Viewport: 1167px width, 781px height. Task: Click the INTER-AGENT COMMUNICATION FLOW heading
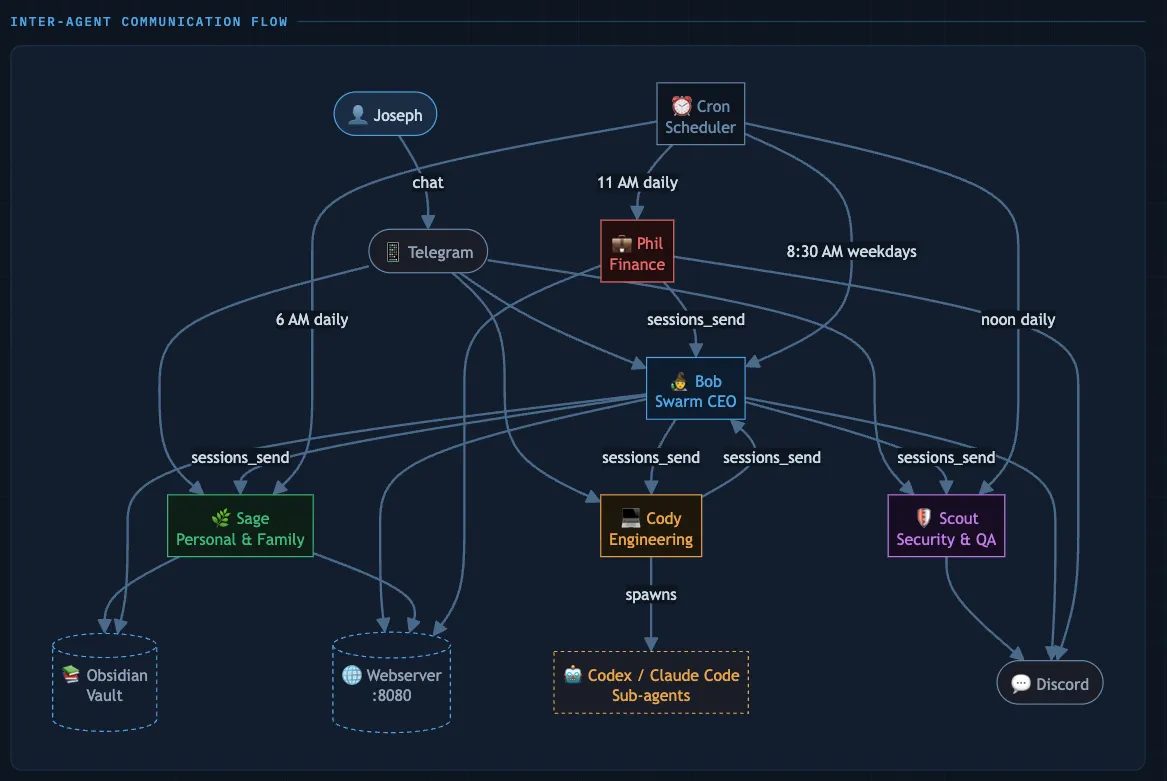150,20
